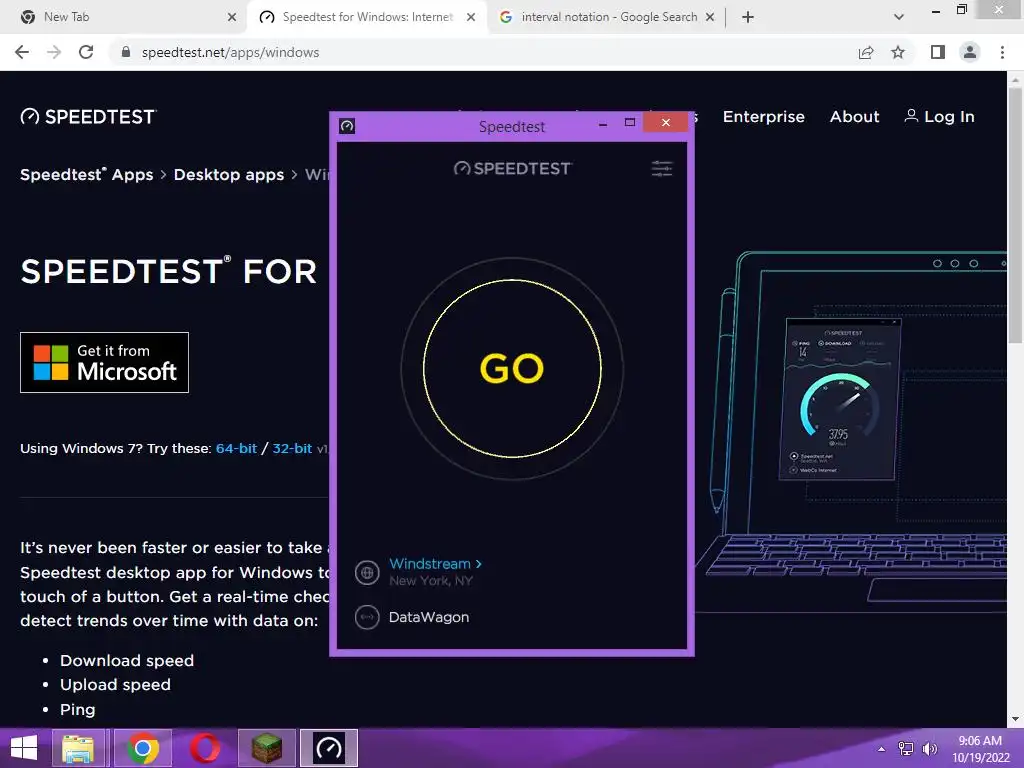
Task: Toggle the Chrome side panel
Action: 938,52
